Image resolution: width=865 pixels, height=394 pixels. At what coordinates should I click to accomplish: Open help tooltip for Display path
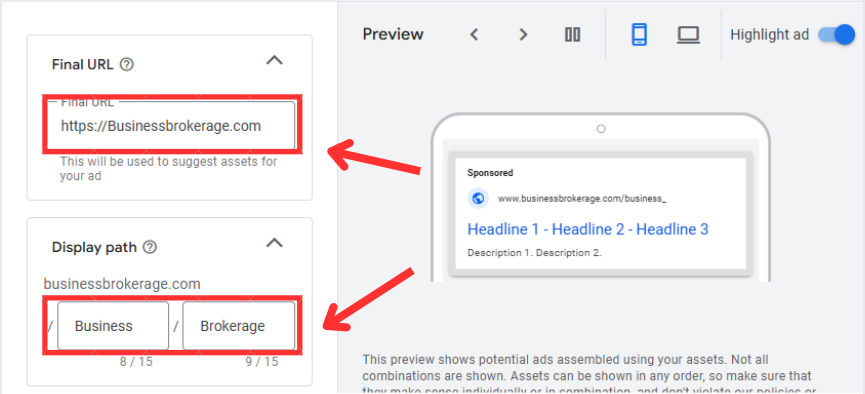149,247
